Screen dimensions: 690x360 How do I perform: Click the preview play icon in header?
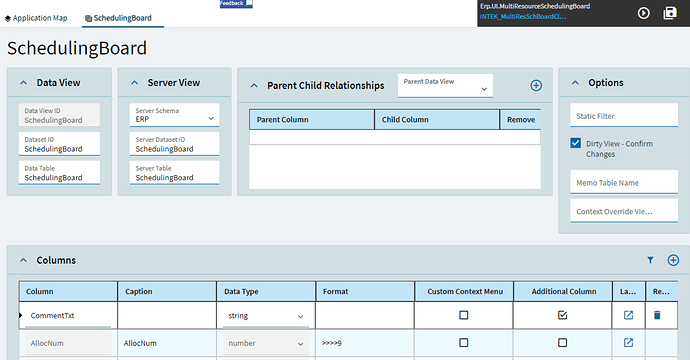click(x=643, y=13)
